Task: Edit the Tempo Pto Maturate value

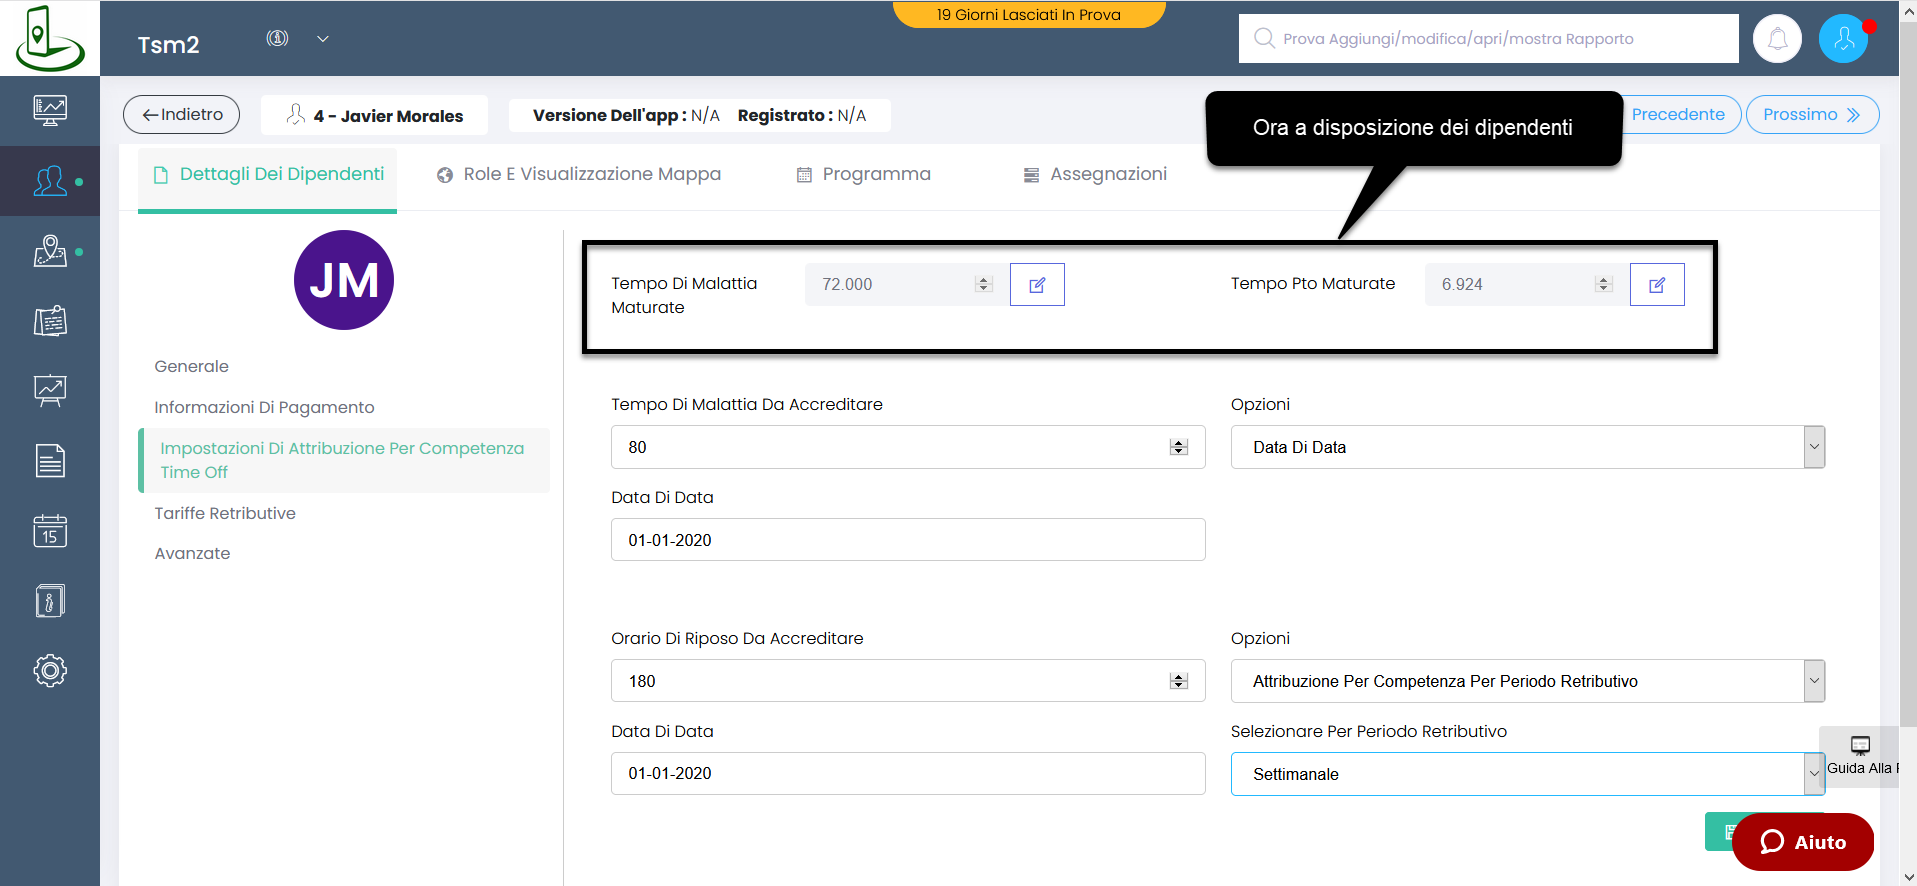Action: point(1656,285)
